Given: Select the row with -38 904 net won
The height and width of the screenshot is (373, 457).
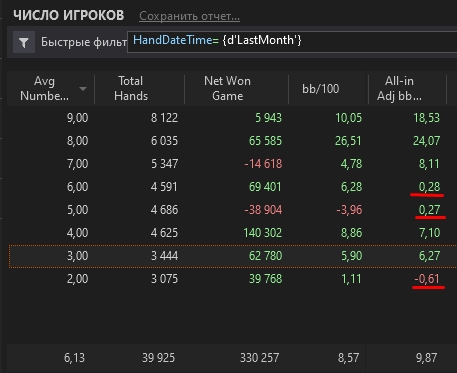Looking at the screenshot, I should (232, 210).
